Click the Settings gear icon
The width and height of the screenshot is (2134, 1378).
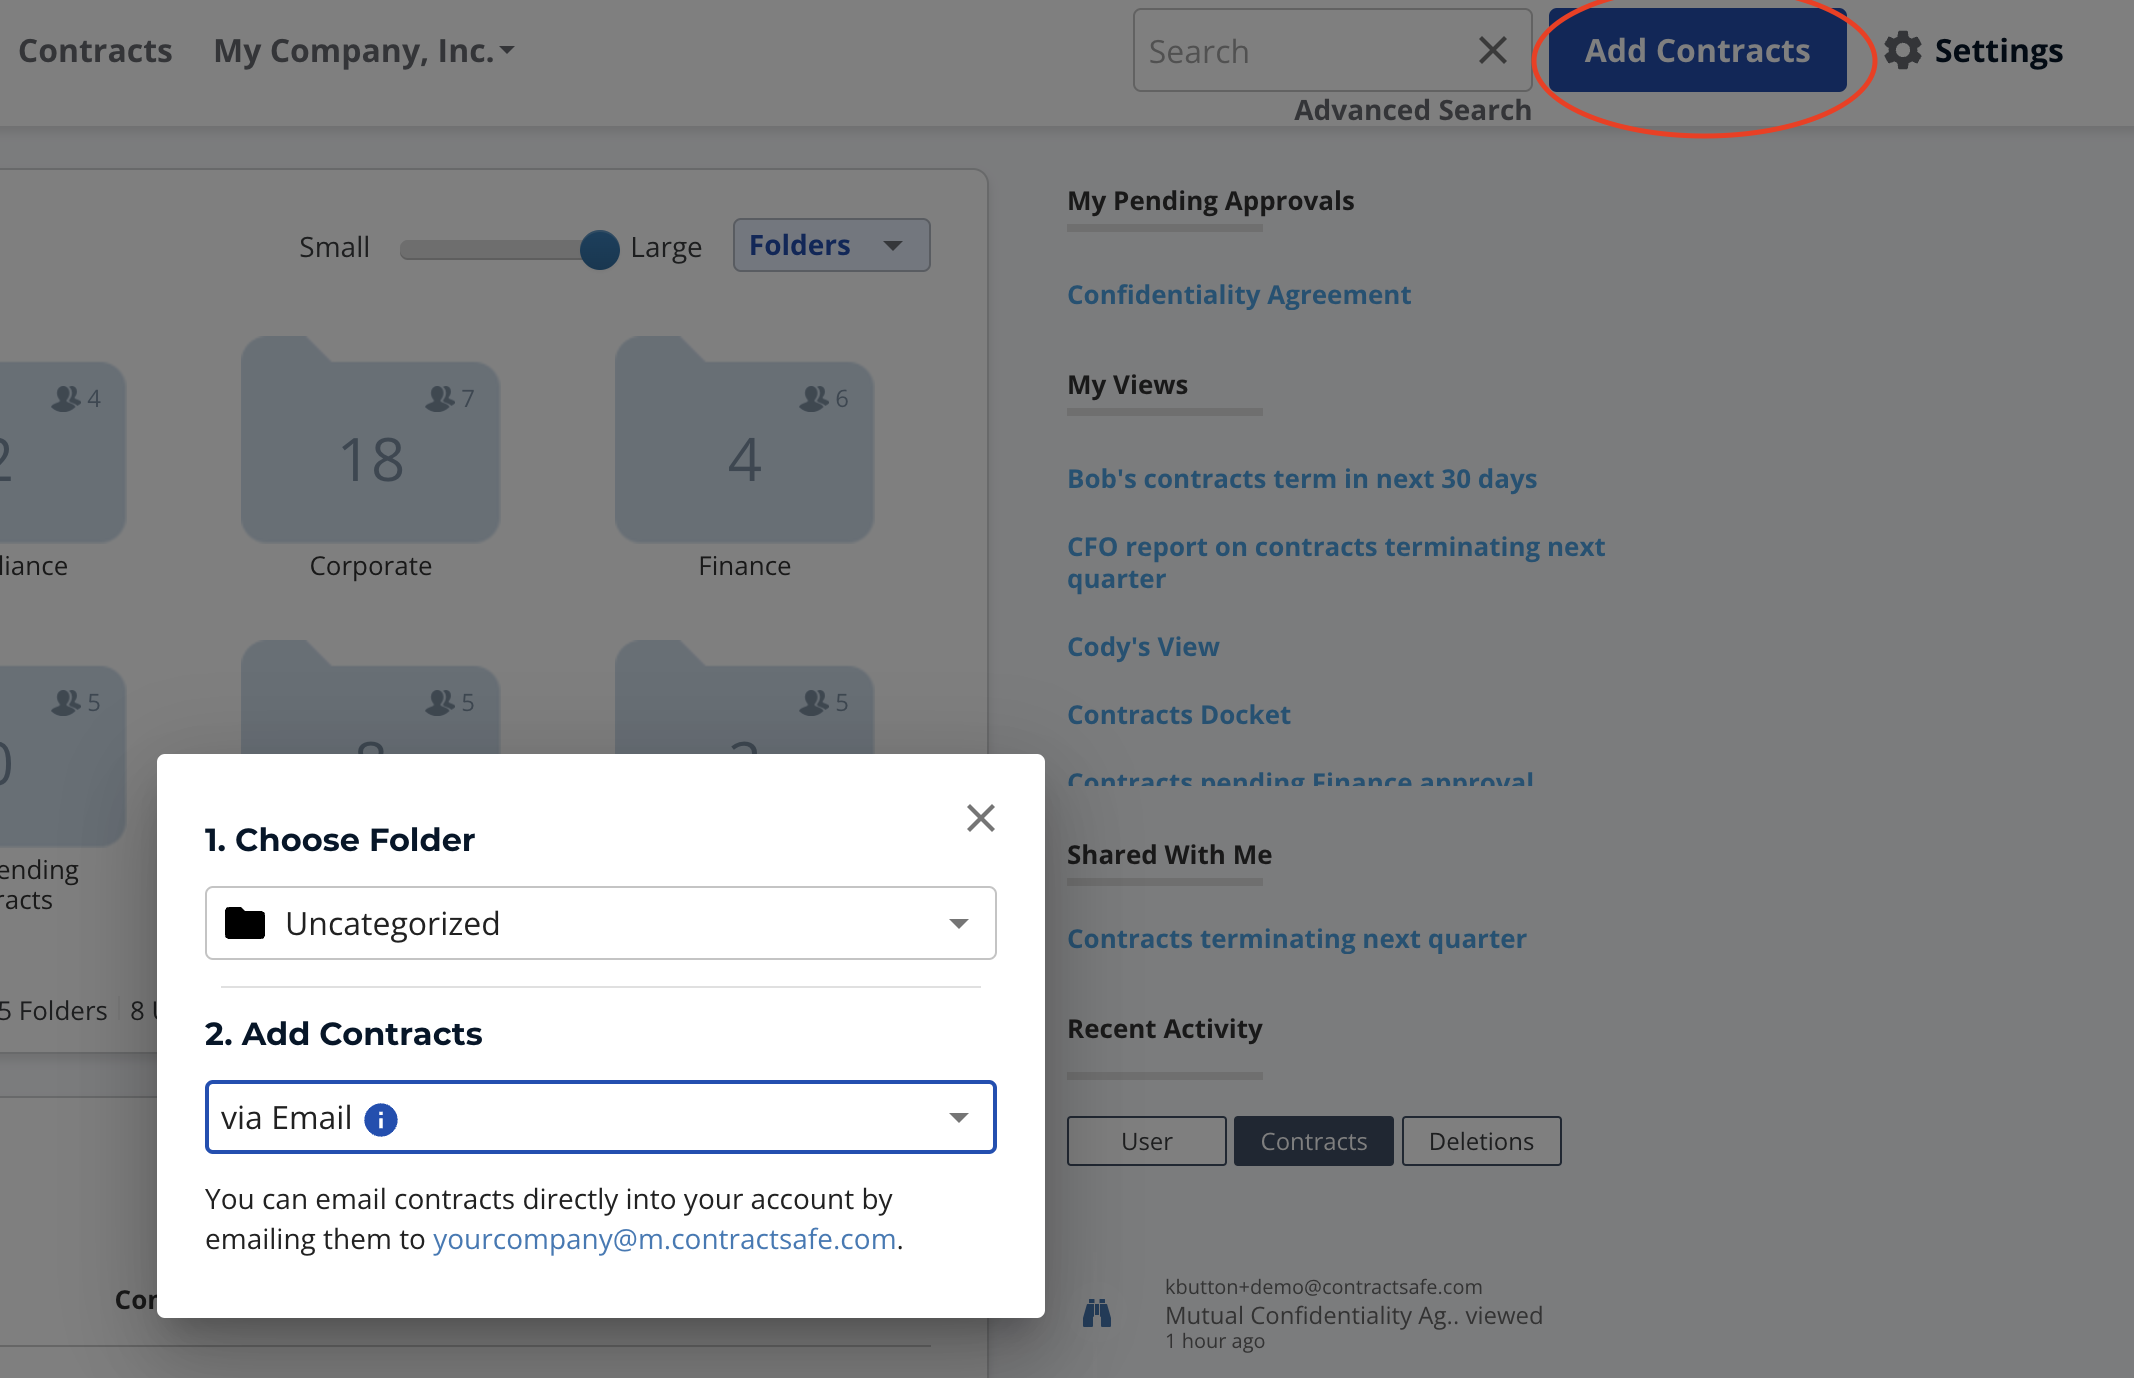pos(1903,50)
